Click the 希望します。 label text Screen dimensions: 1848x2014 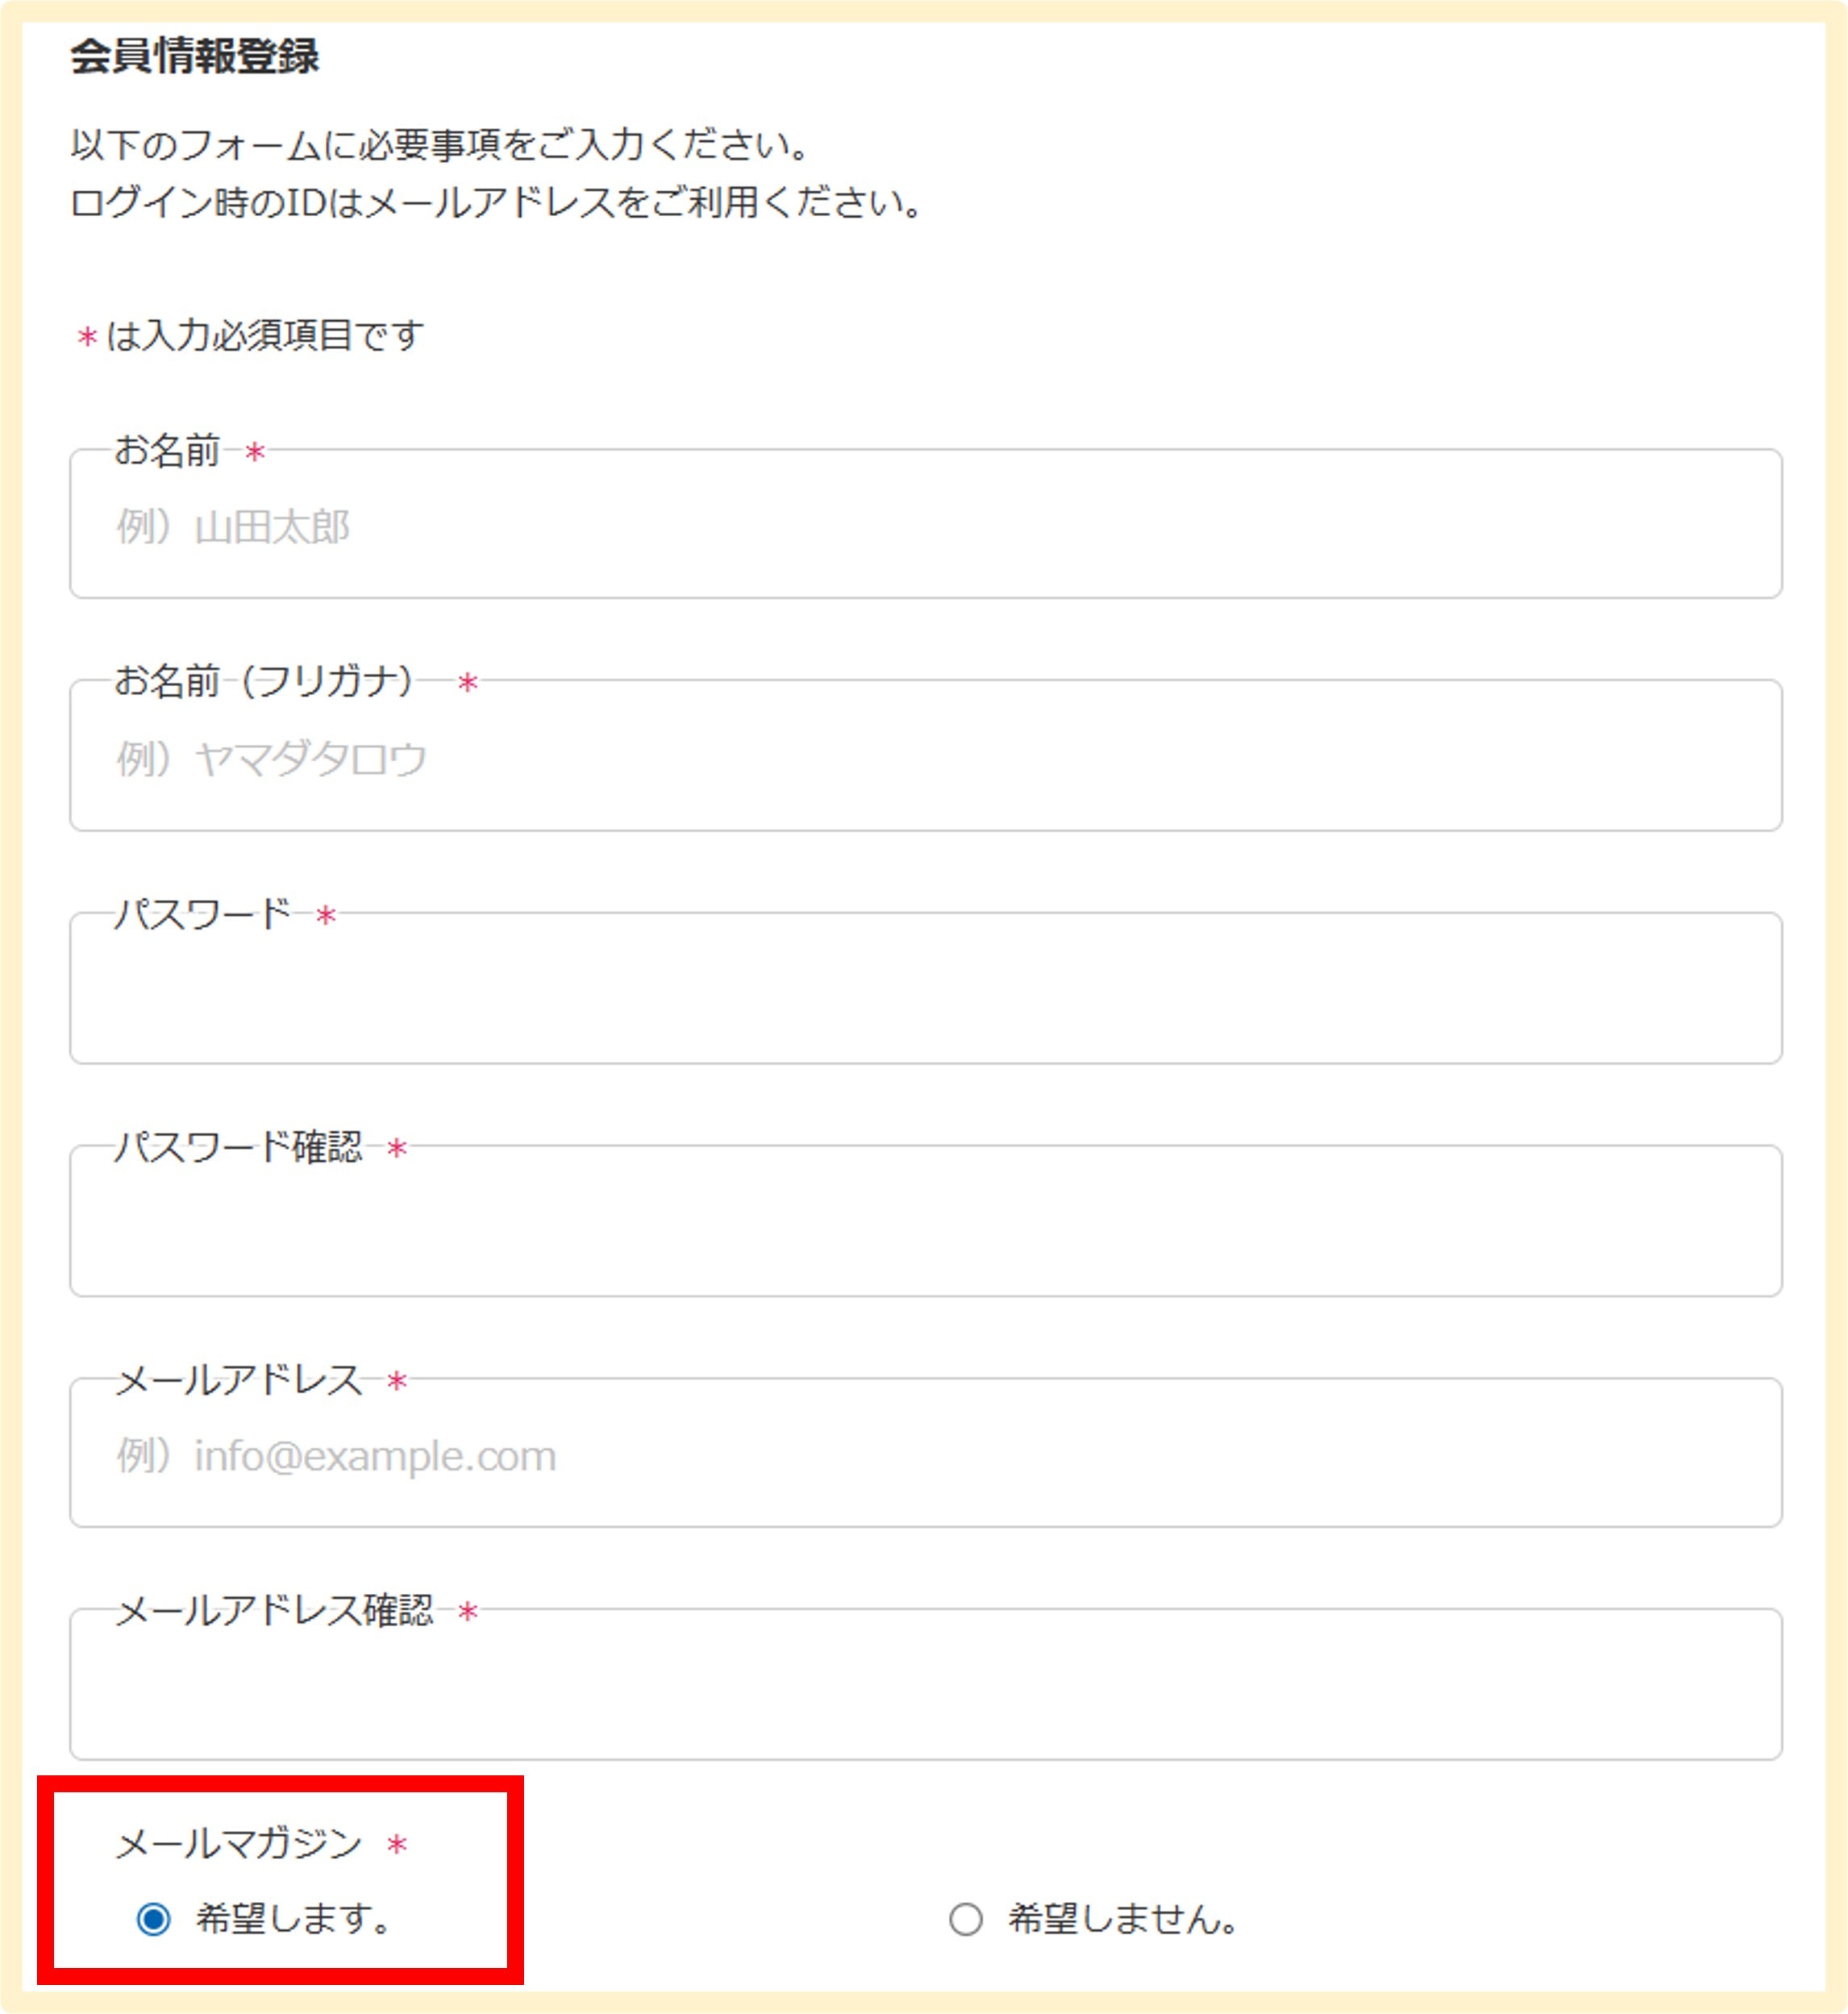(293, 1918)
